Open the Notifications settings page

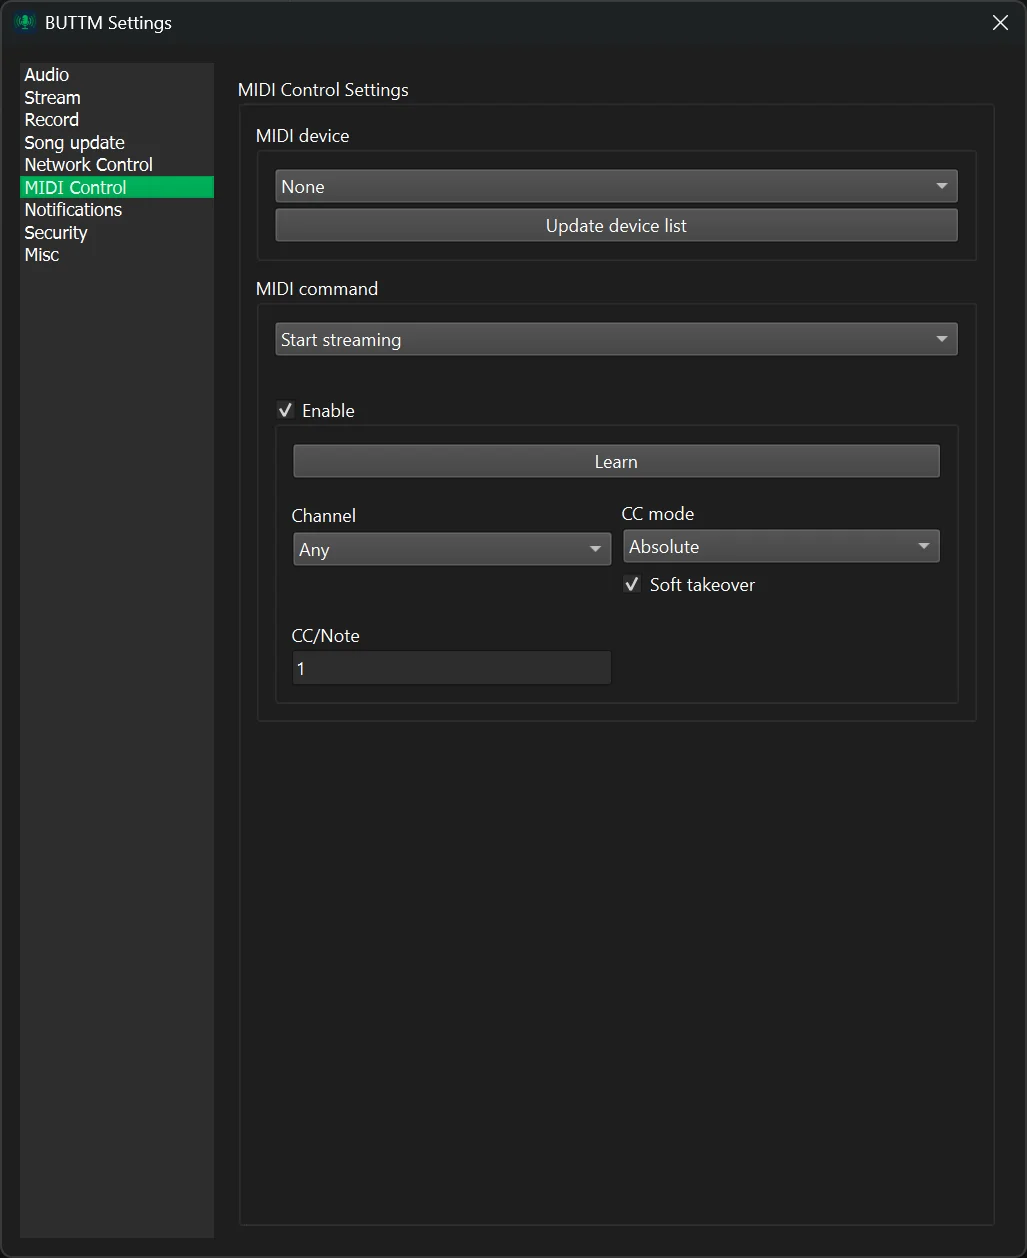click(73, 210)
